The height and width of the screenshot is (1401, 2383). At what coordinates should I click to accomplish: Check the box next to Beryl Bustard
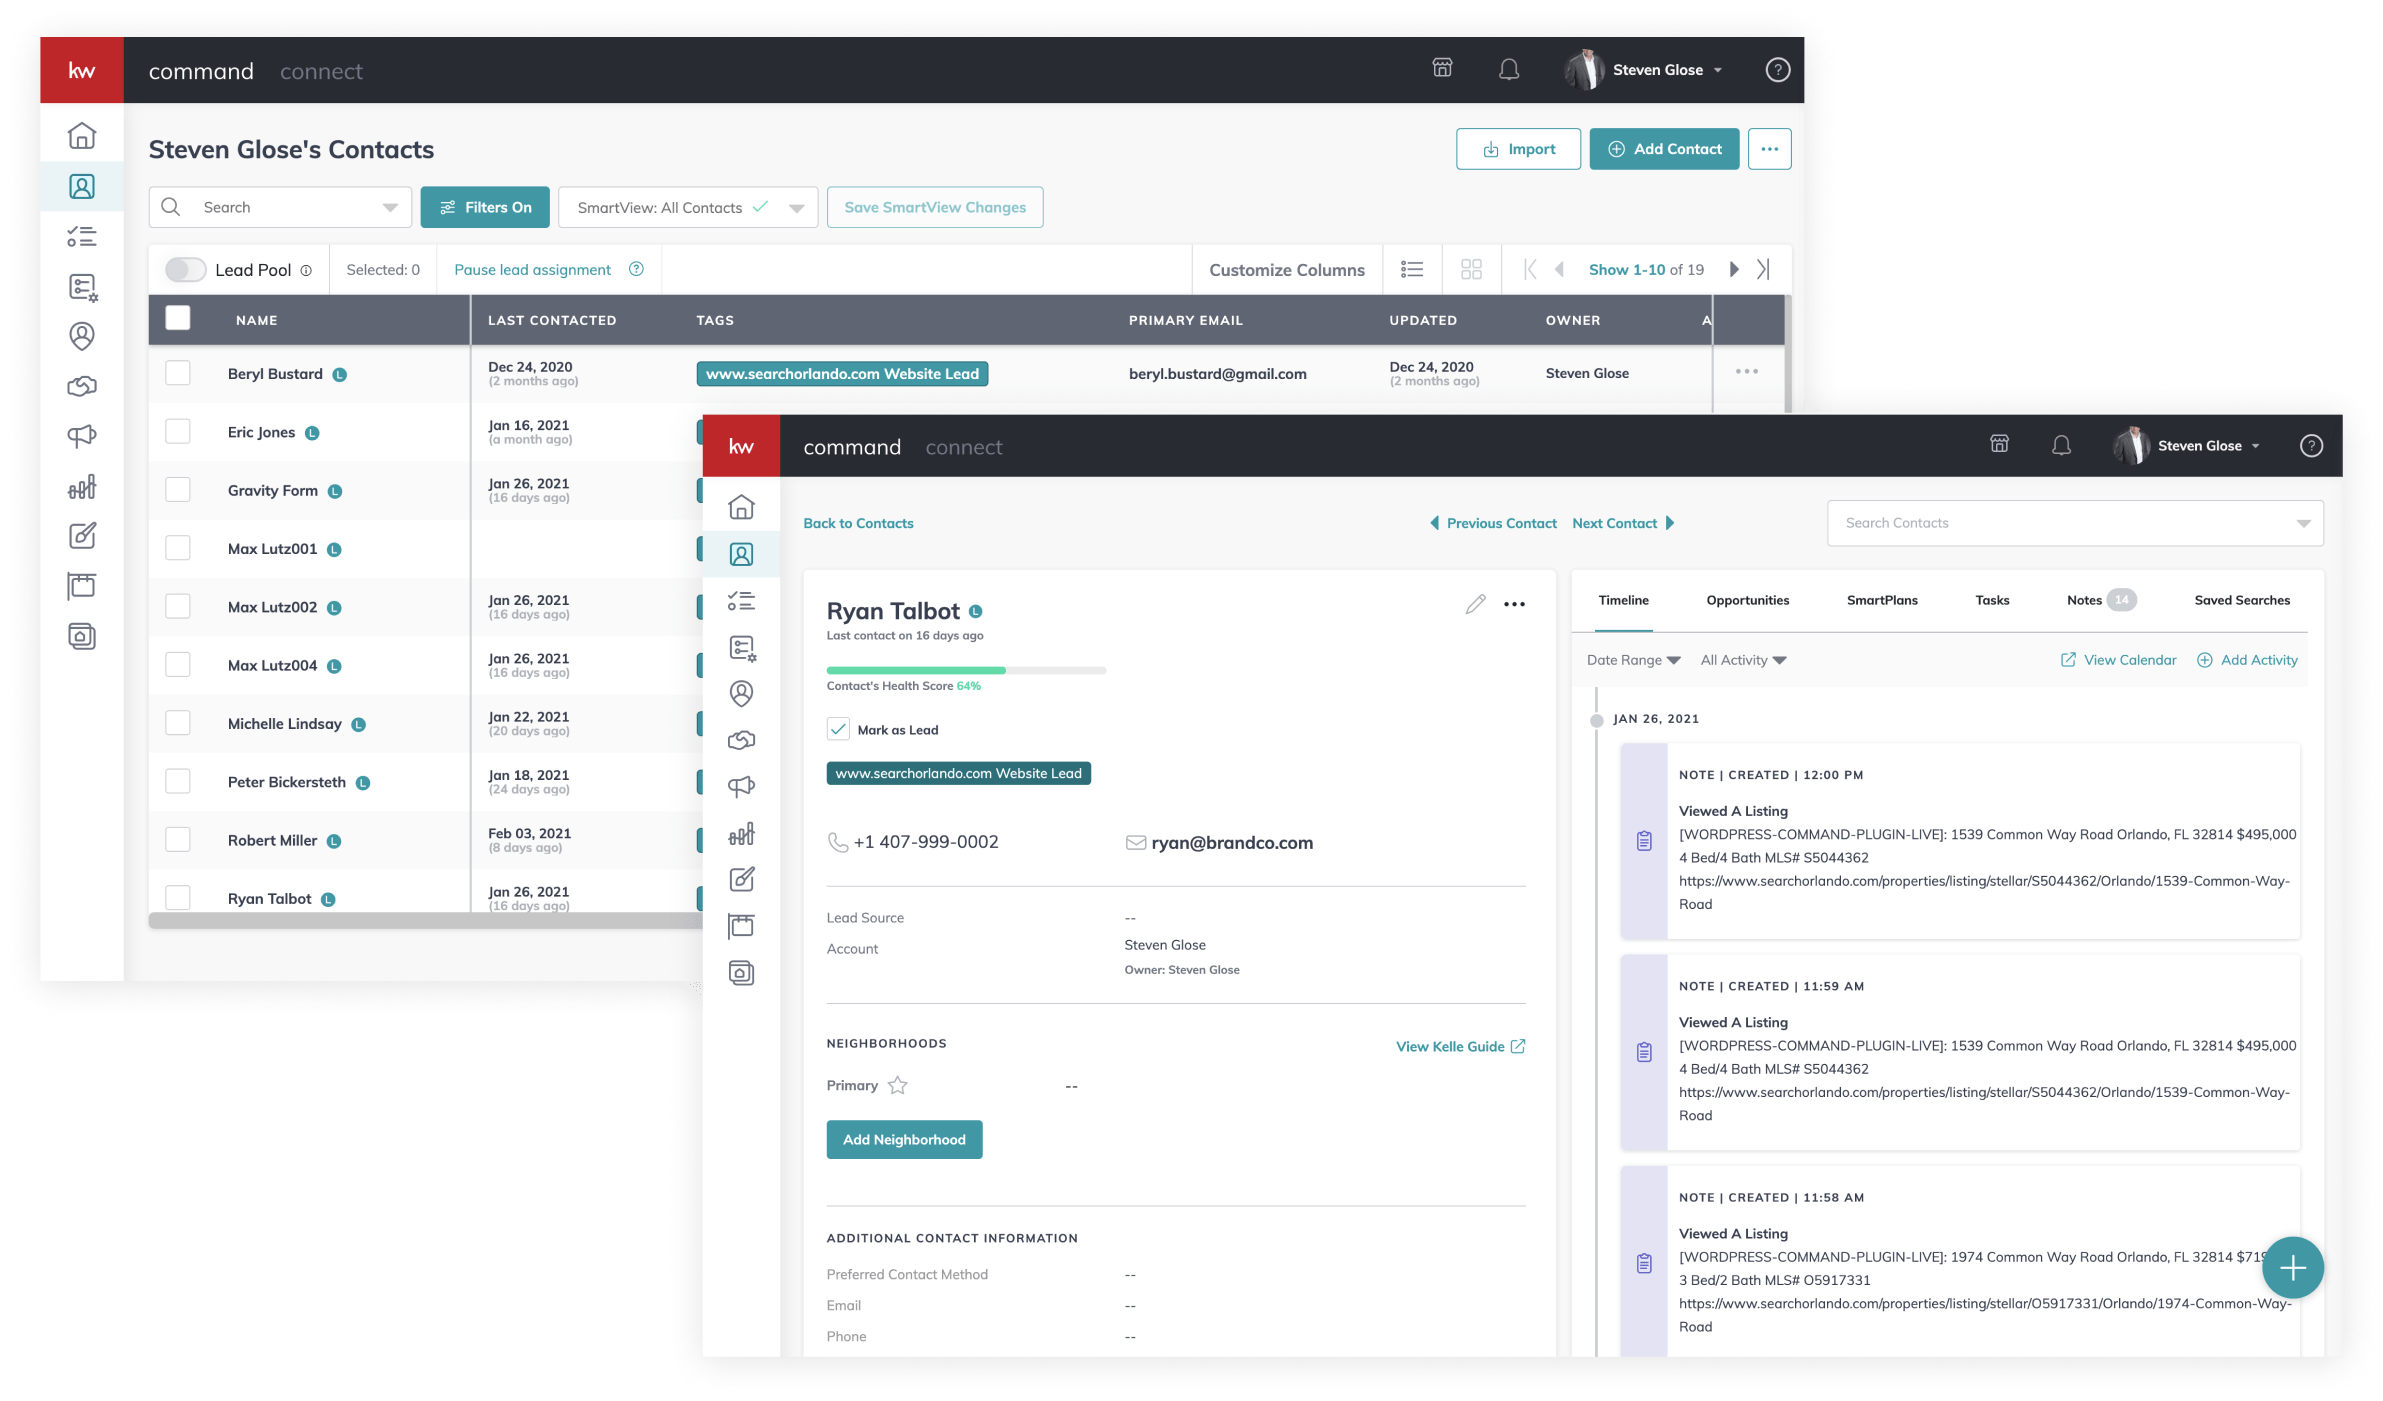click(x=178, y=373)
